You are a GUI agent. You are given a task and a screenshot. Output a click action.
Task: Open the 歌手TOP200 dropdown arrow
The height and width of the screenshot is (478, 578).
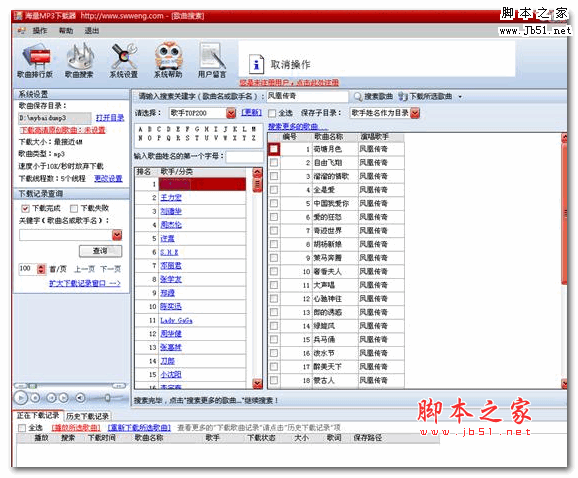231,113
